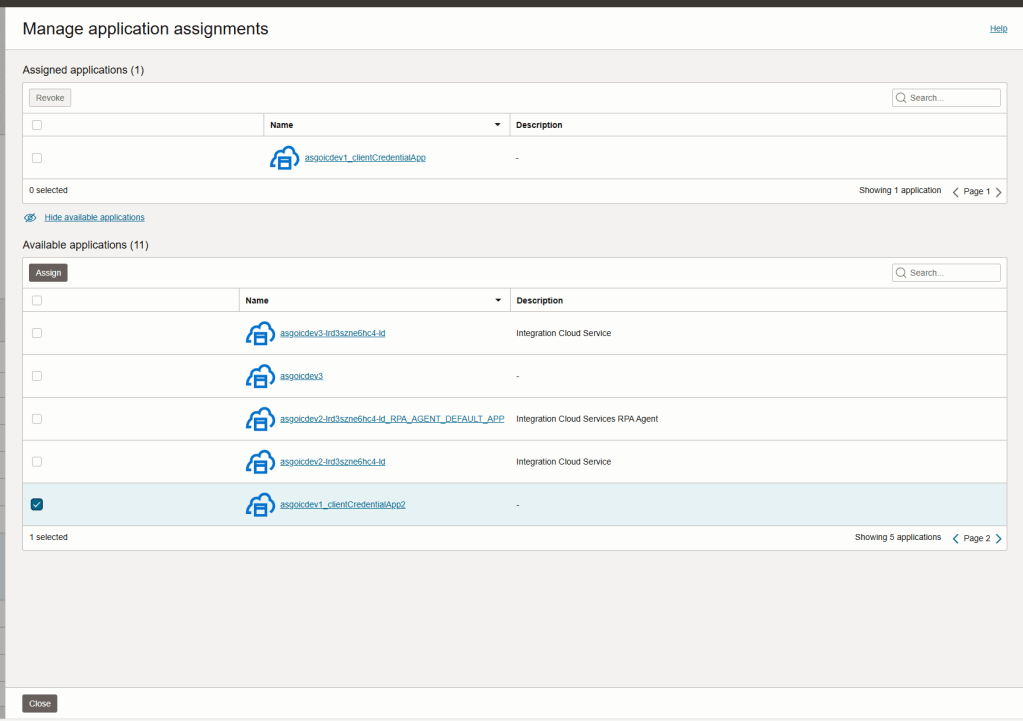The width and height of the screenshot is (1023, 721).
Task: Open Name column sort dropdown in Assigned applications
Action: 497,125
